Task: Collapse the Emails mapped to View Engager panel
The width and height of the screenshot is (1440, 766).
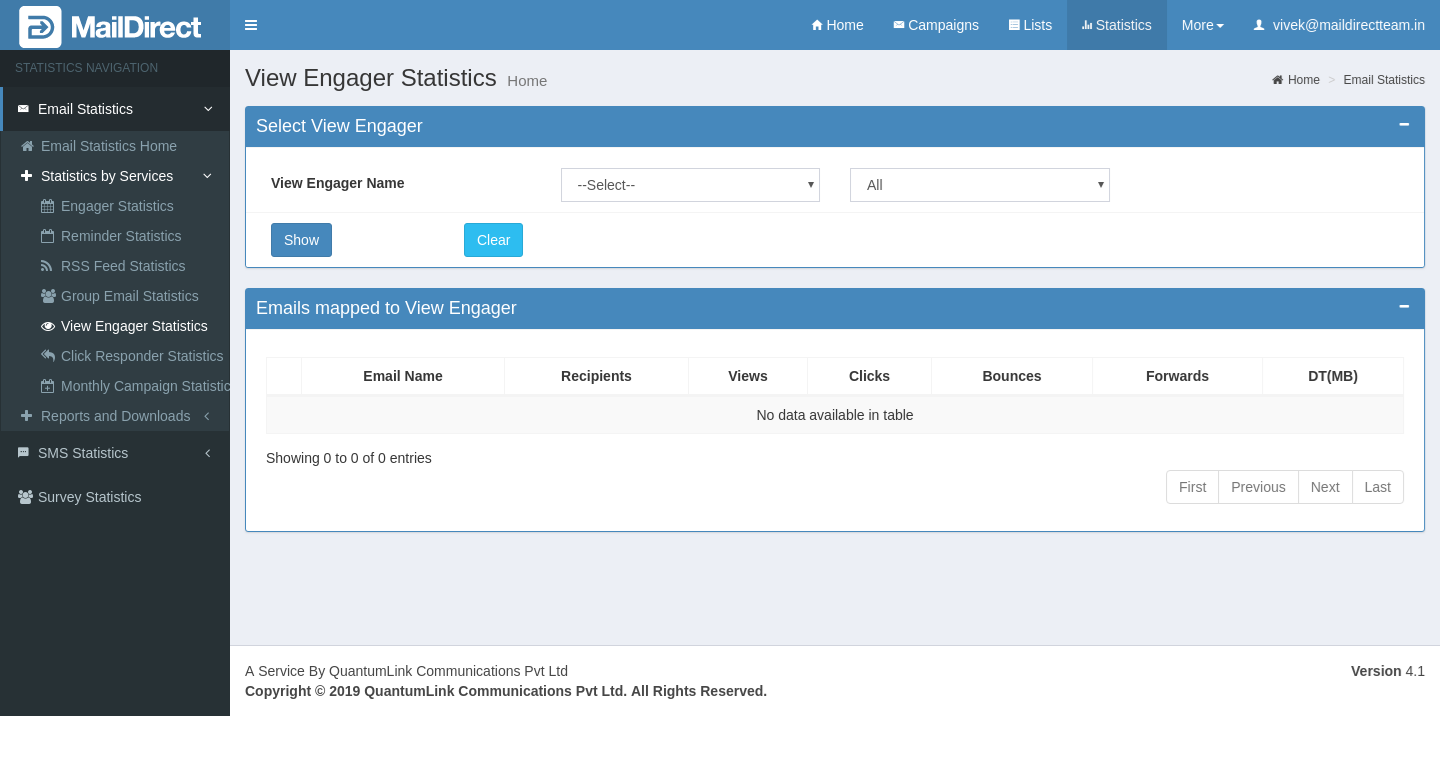Action: pyautogui.click(x=1404, y=307)
